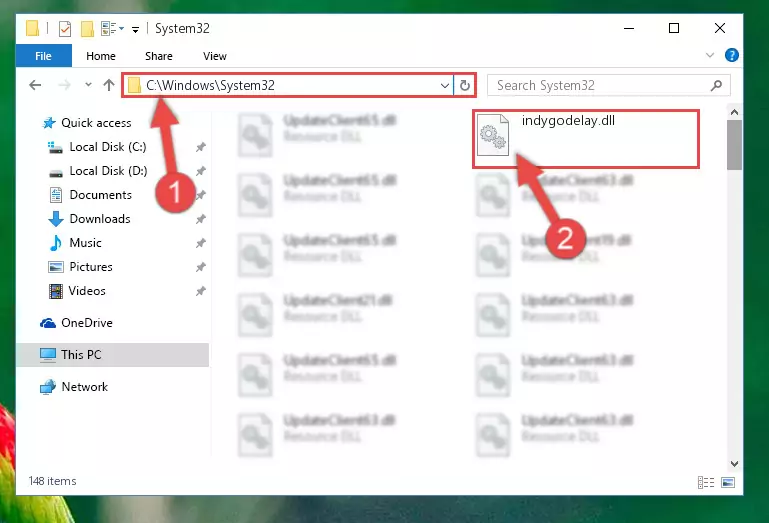Click the pin icon beside Local Disk (C:)
Viewport: 769px width, 523px height.
tap(201, 147)
